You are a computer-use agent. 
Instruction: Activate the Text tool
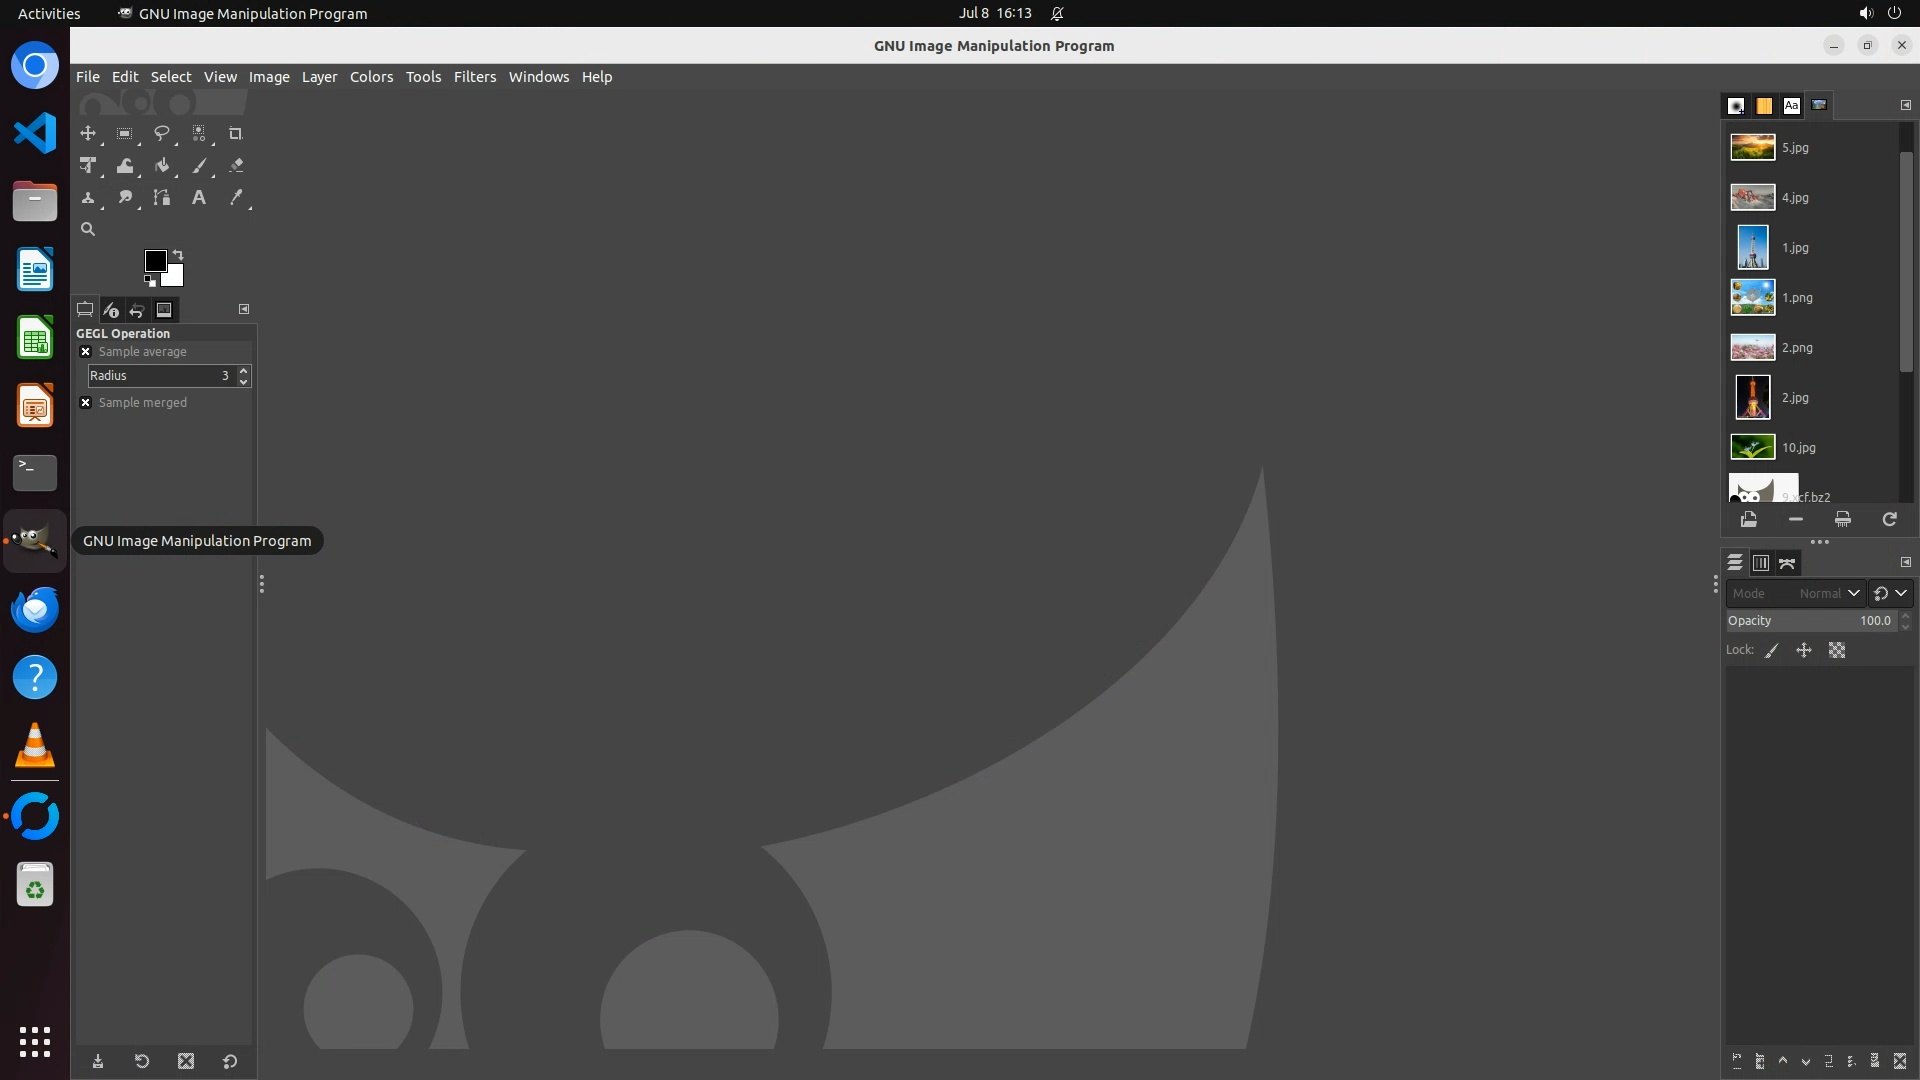199,198
